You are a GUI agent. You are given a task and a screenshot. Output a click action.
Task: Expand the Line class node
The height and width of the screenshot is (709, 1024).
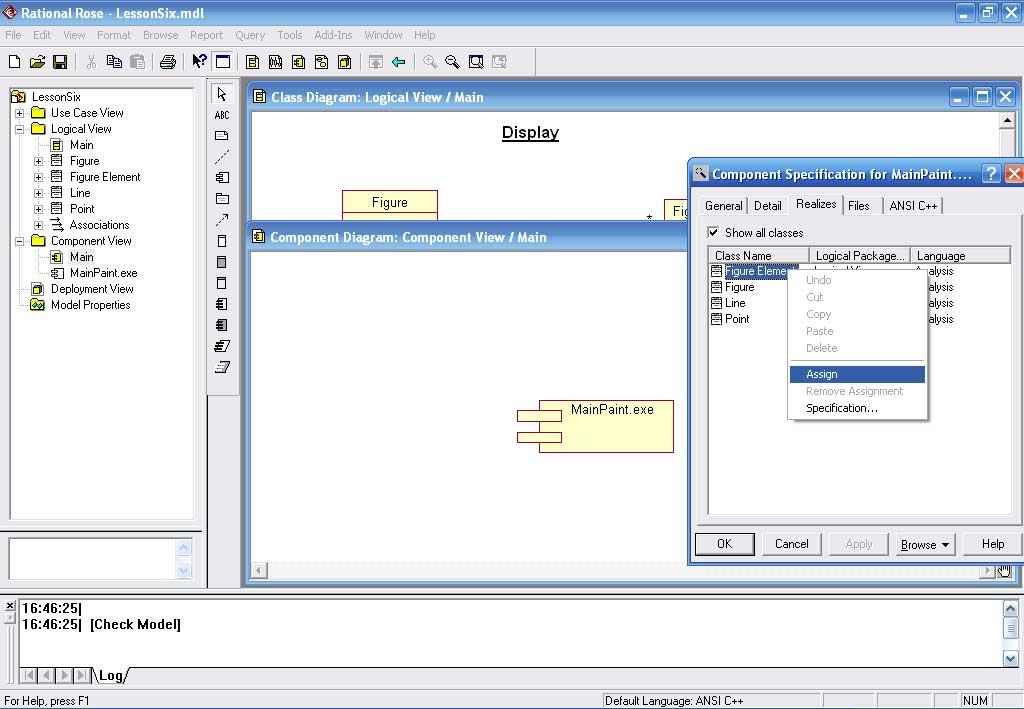(39, 193)
